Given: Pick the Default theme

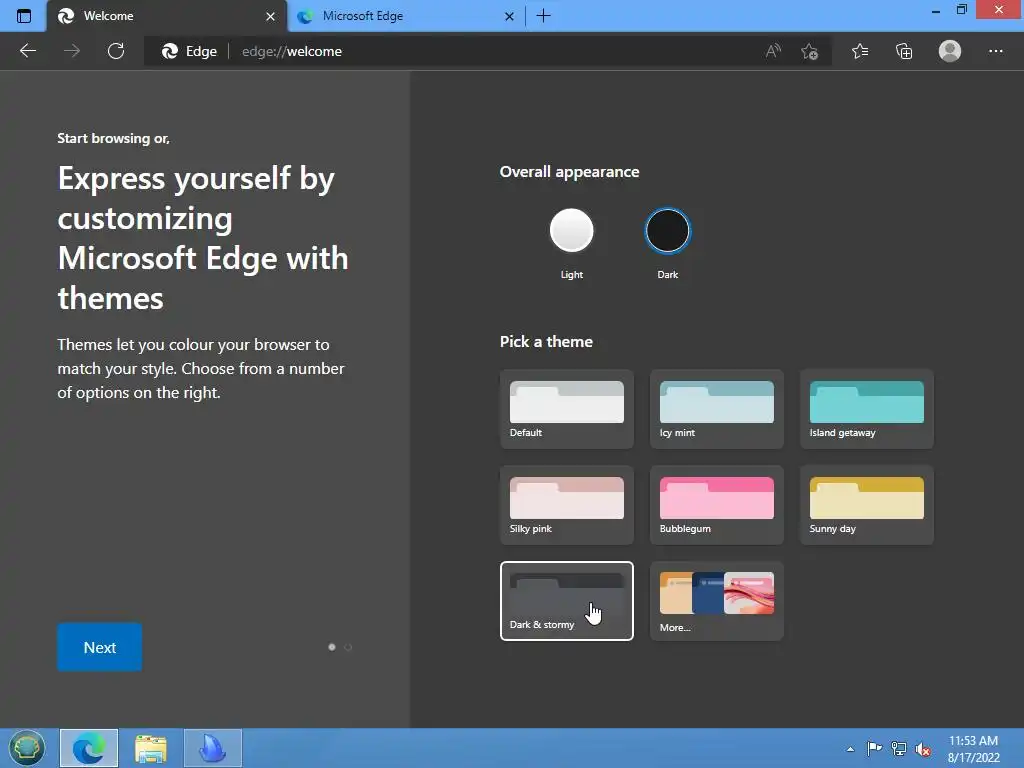Looking at the screenshot, I should pyautogui.click(x=567, y=409).
